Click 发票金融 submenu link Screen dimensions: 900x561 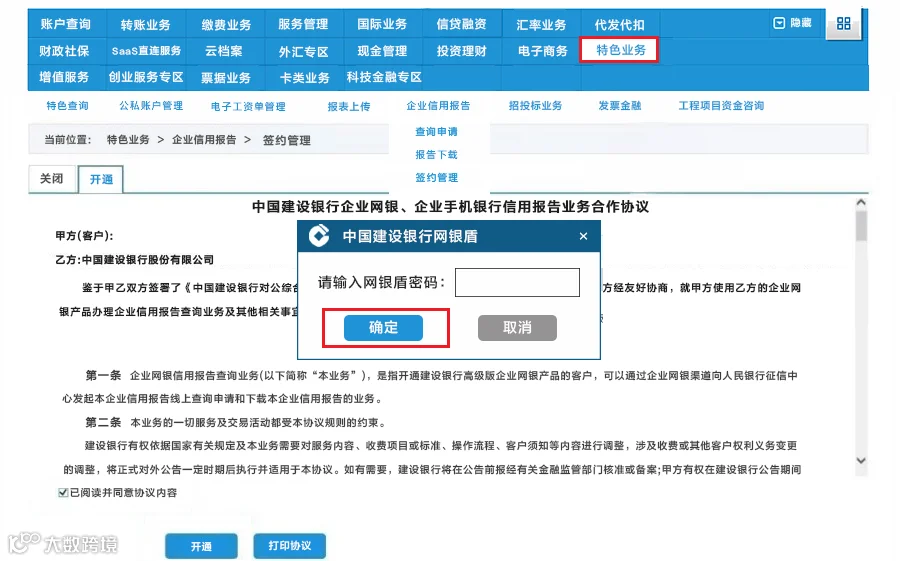click(619, 106)
